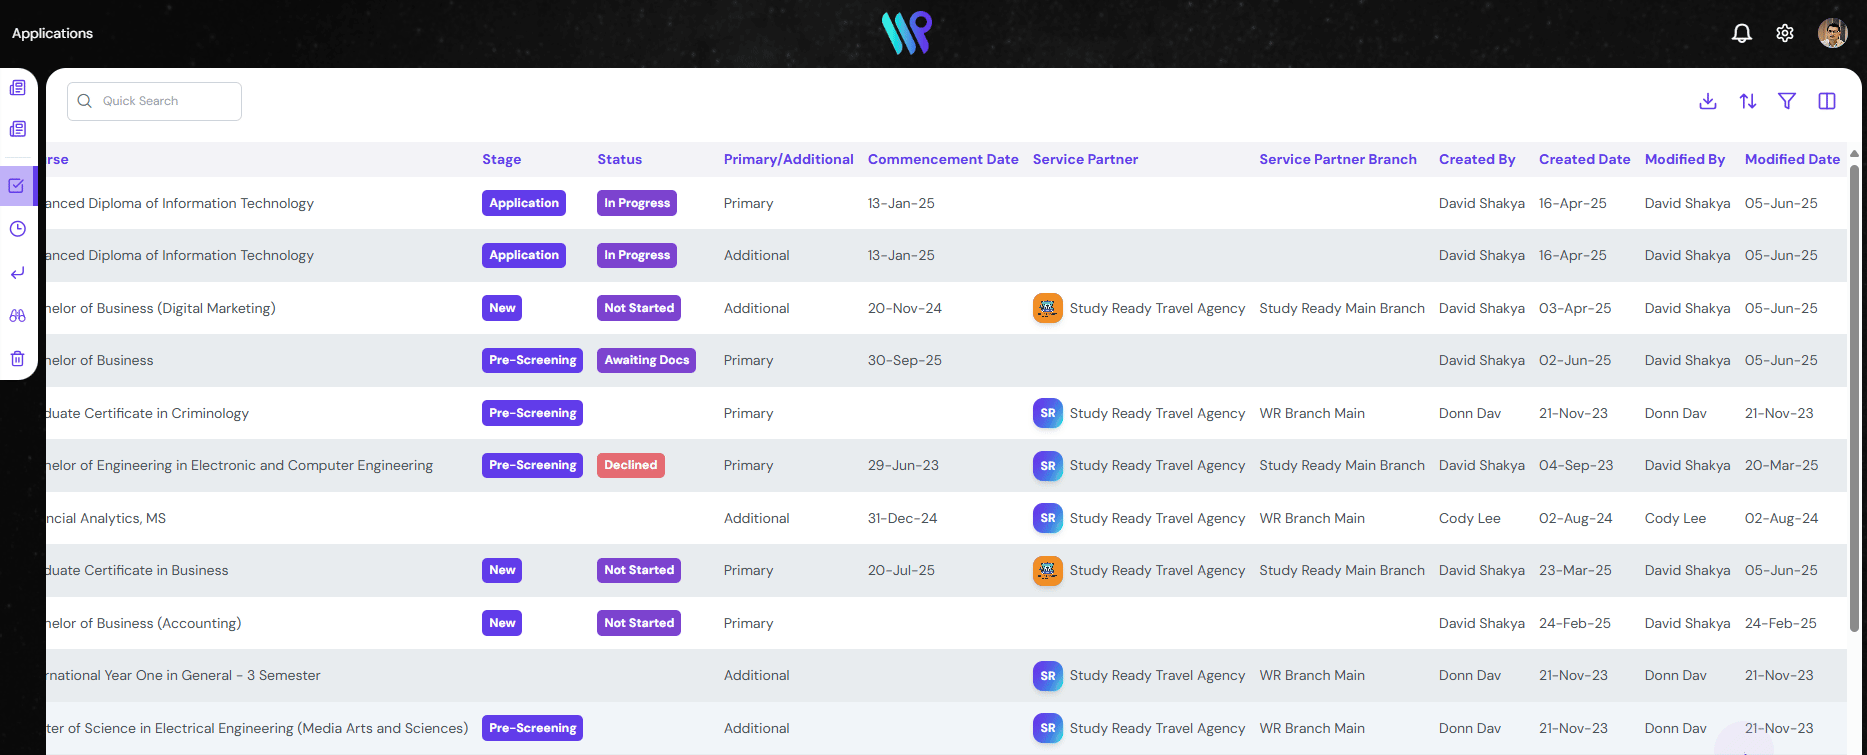Viewport: 1867px width, 755px height.
Task: Open the user profile avatar
Action: (x=1832, y=33)
